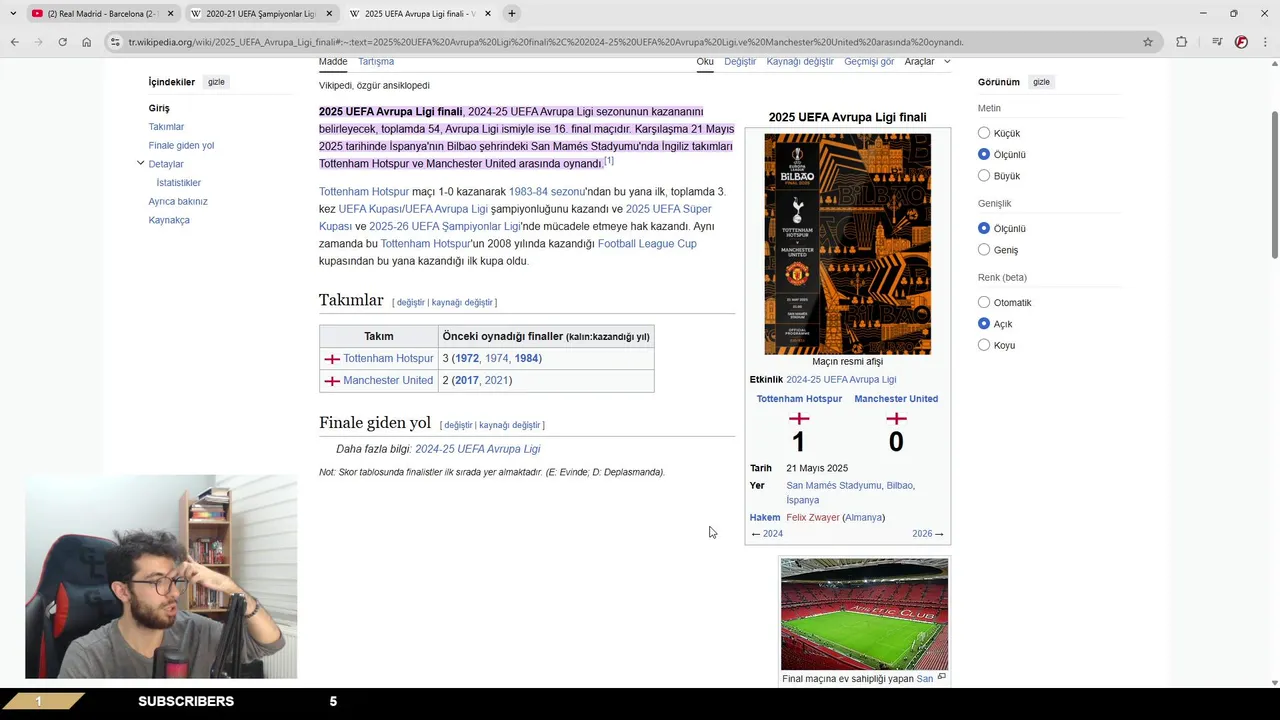Open the Tartışma talk tab
The width and height of the screenshot is (1280, 720).
pyautogui.click(x=376, y=62)
